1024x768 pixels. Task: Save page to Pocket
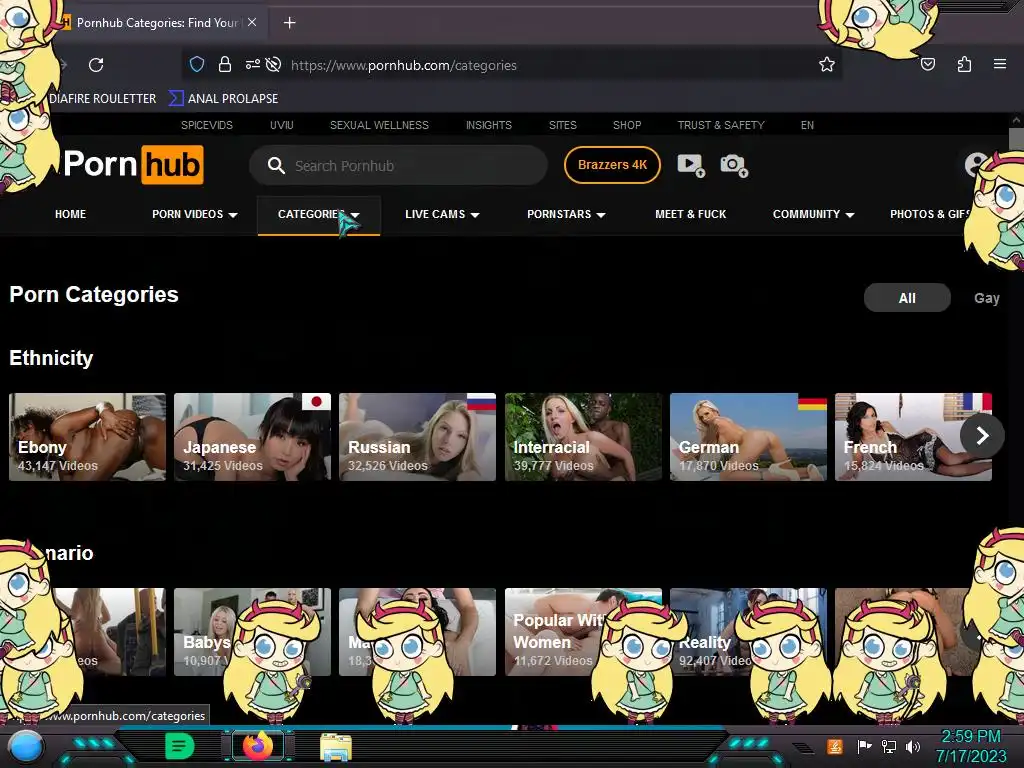927,64
